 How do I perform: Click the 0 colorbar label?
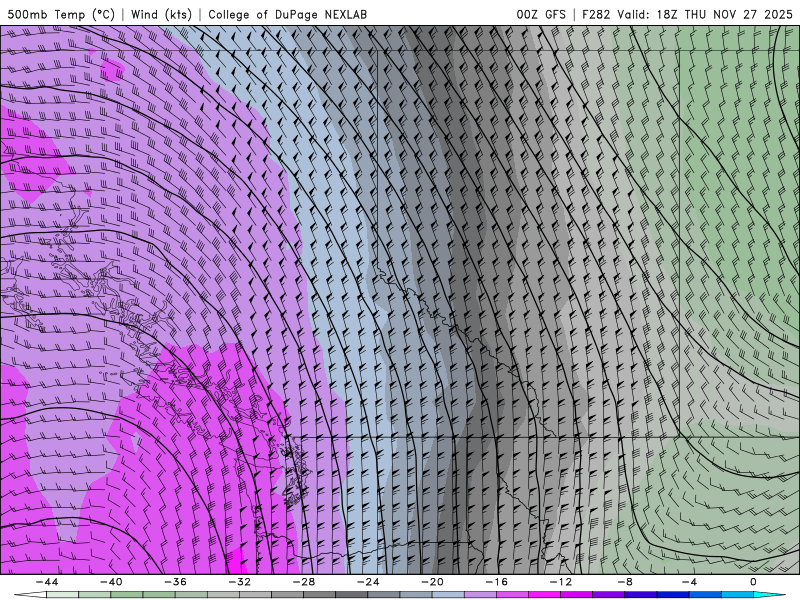(753, 582)
